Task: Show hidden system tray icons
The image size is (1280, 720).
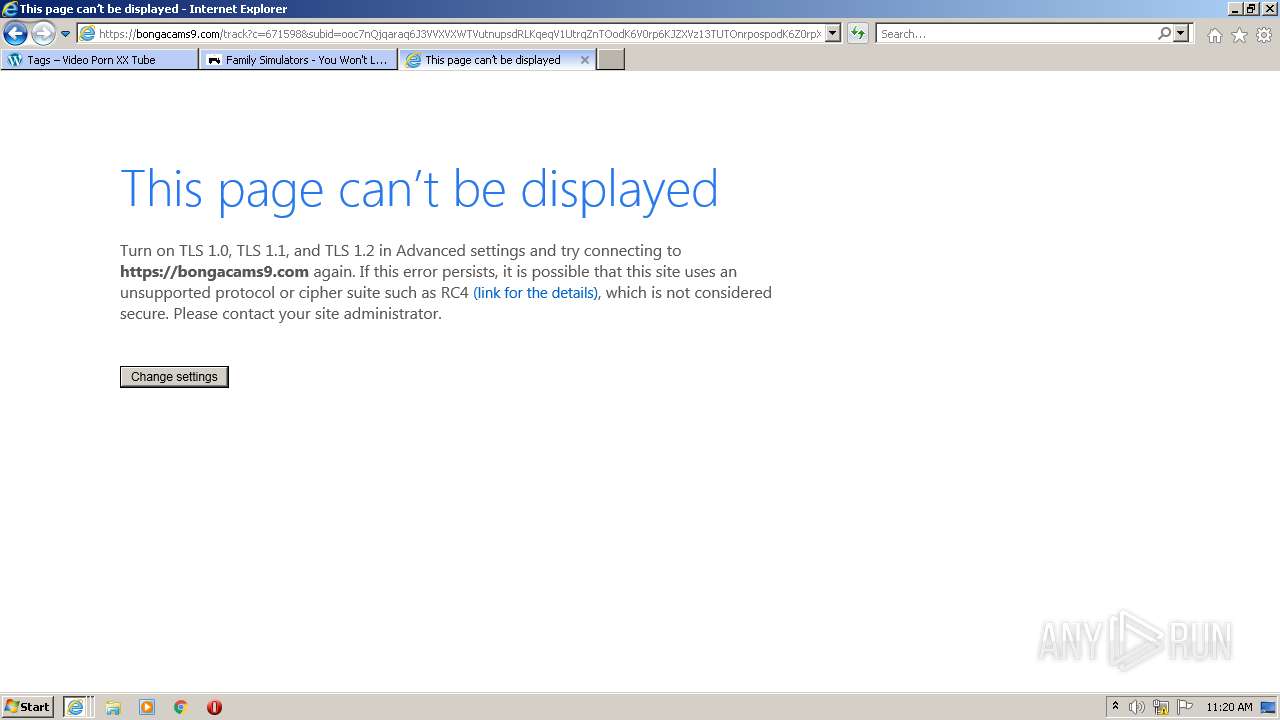Action: click(1115, 707)
